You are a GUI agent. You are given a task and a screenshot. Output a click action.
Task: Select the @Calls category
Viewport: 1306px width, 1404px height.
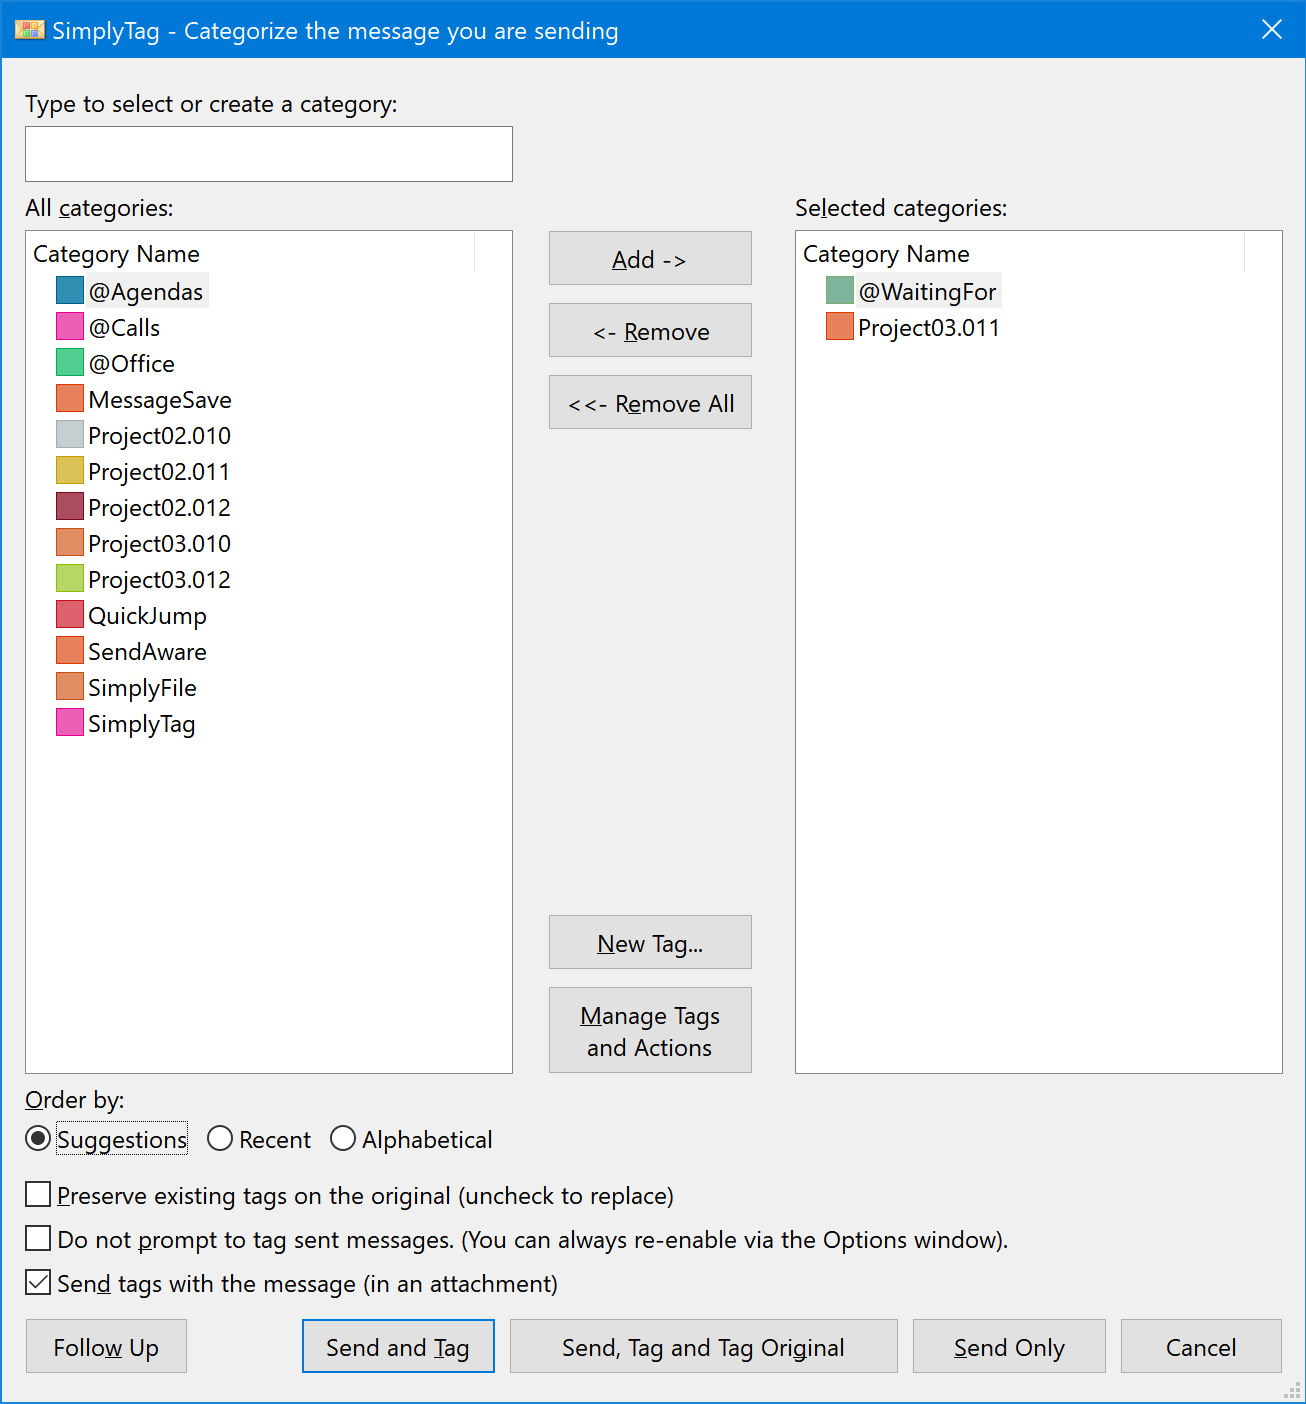click(x=124, y=328)
